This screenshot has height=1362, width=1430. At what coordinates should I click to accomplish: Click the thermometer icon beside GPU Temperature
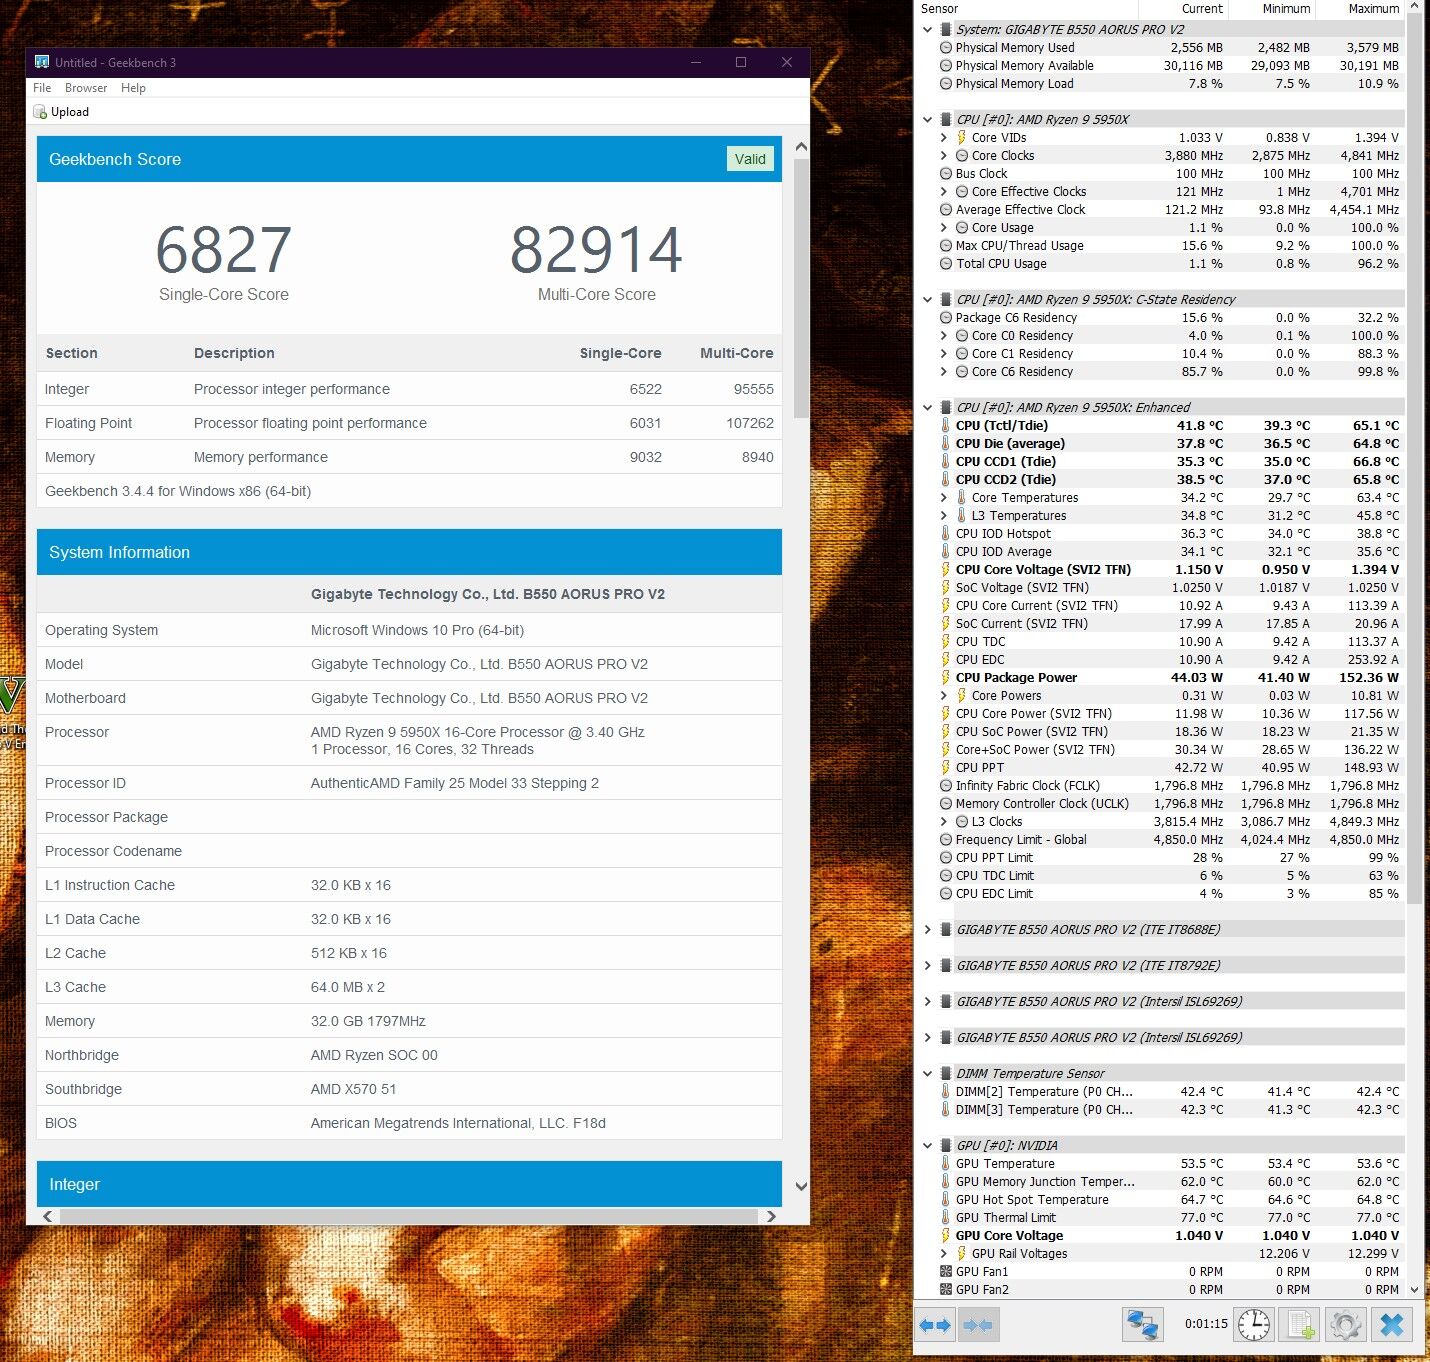[x=945, y=1163]
